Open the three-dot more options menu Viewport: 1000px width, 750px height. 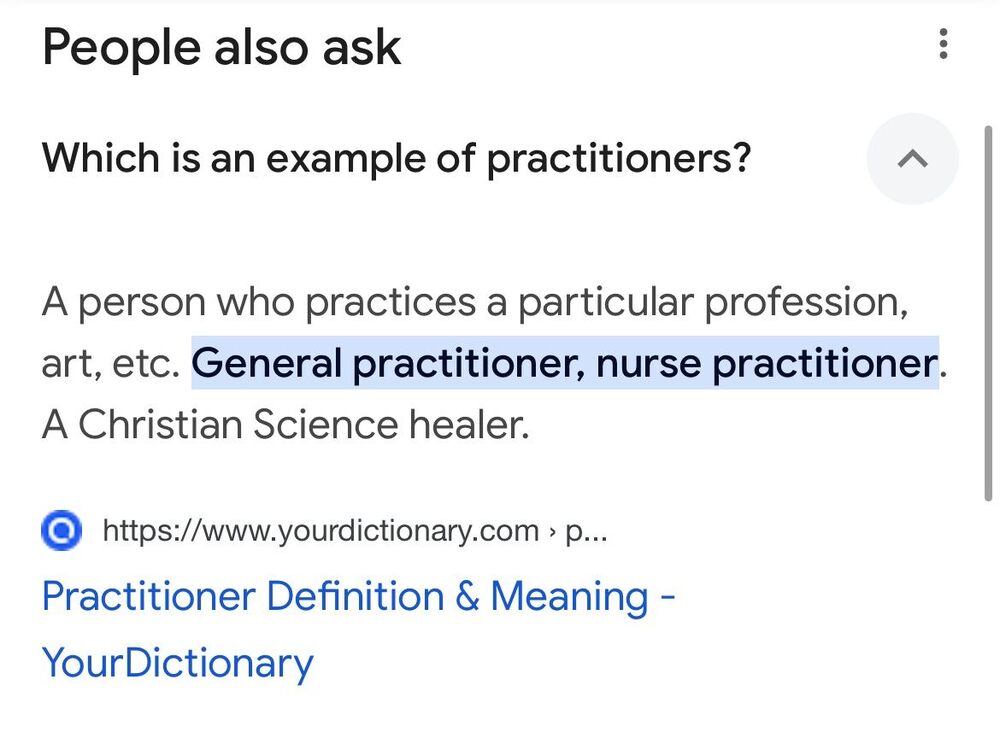(x=943, y=44)
